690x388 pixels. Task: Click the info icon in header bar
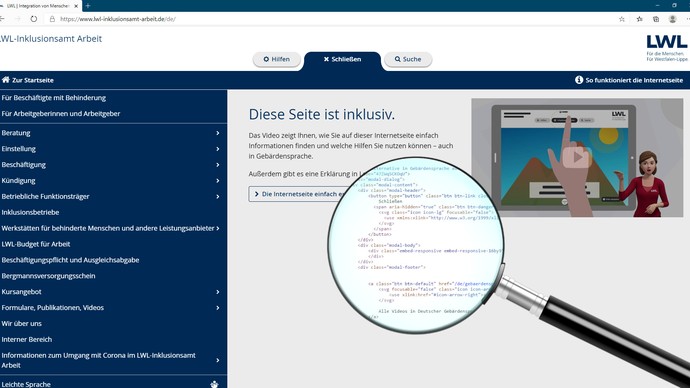tap(579, 80)
